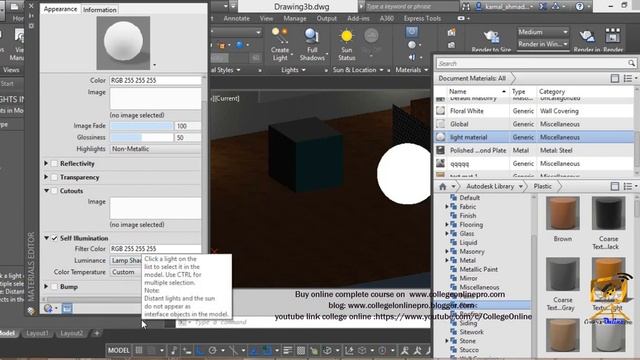Click the Filter Color RGB field
This screenshot has width=640, height=360.
(155, 249)
